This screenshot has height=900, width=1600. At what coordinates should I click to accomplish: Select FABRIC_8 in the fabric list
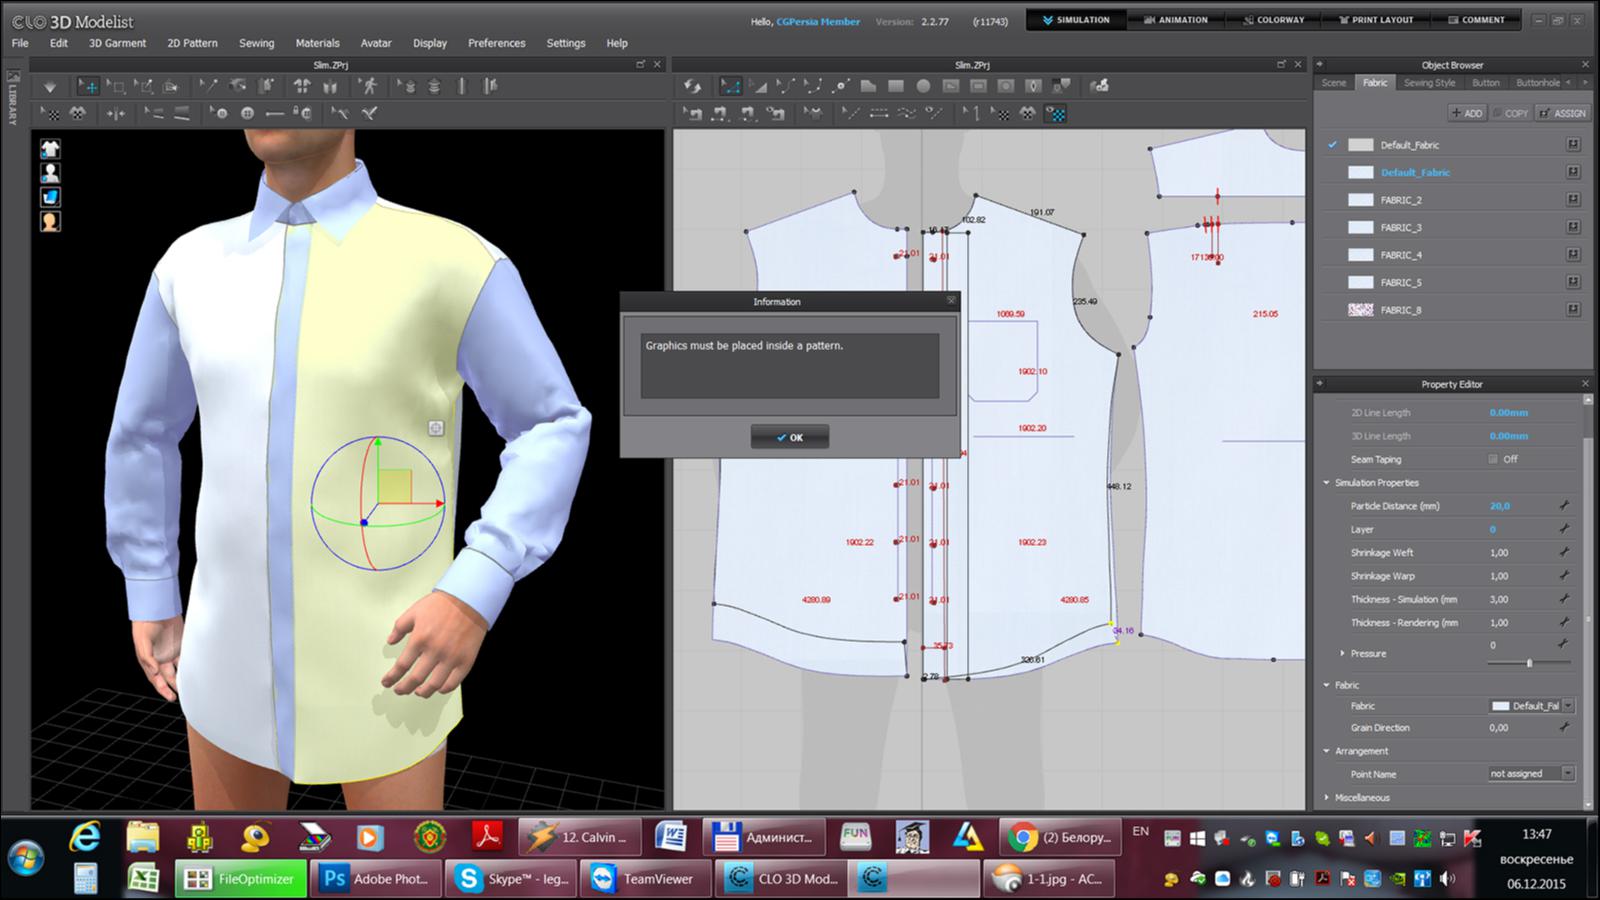click(x=1400, y=310)
